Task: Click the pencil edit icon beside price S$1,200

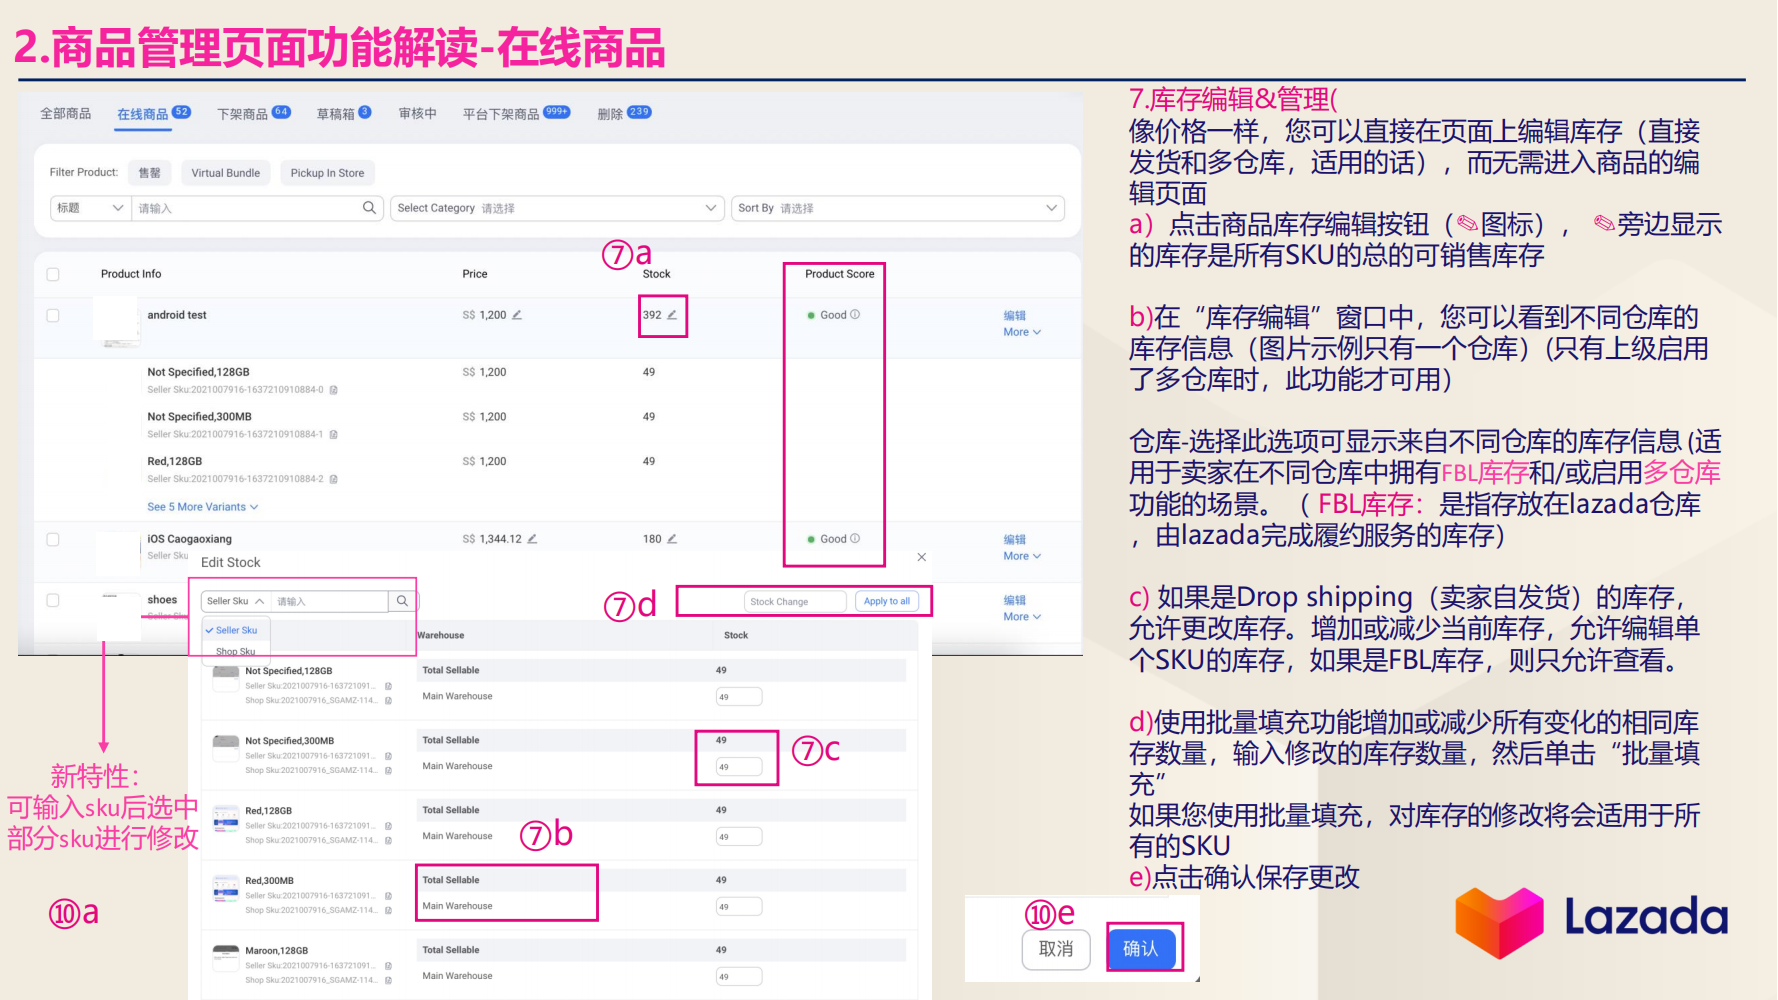Action: click(516, 314)
